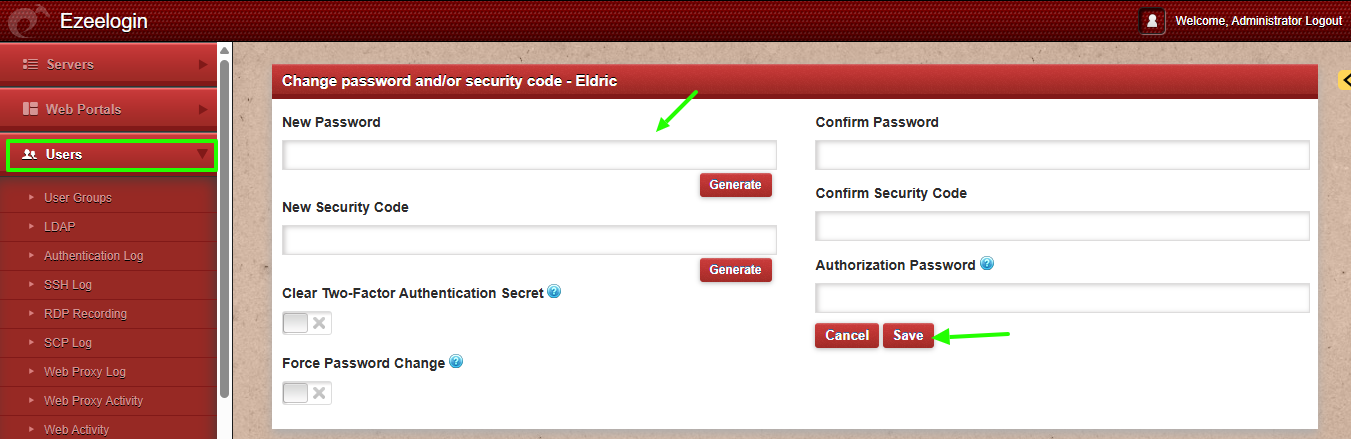Image resolution: width=1351 pixels, height=439 pixels.
Task: Click the Users people icon in sidebar
Action: pos(29,155)
